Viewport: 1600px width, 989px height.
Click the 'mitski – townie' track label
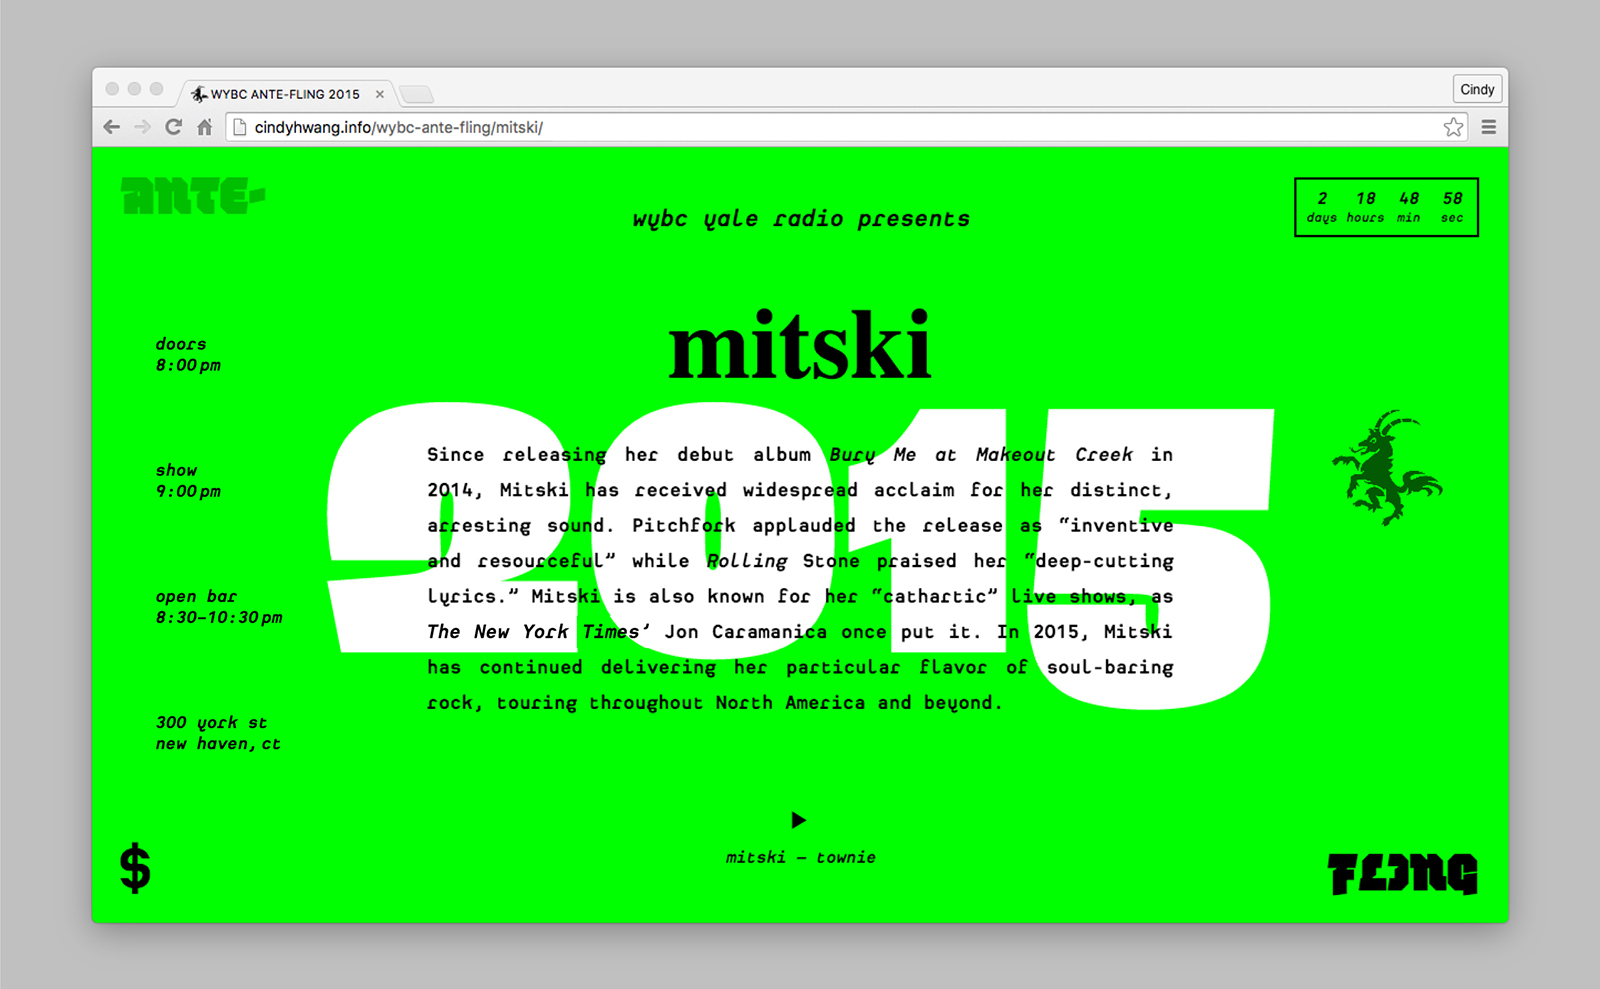(x=800, y=857)
